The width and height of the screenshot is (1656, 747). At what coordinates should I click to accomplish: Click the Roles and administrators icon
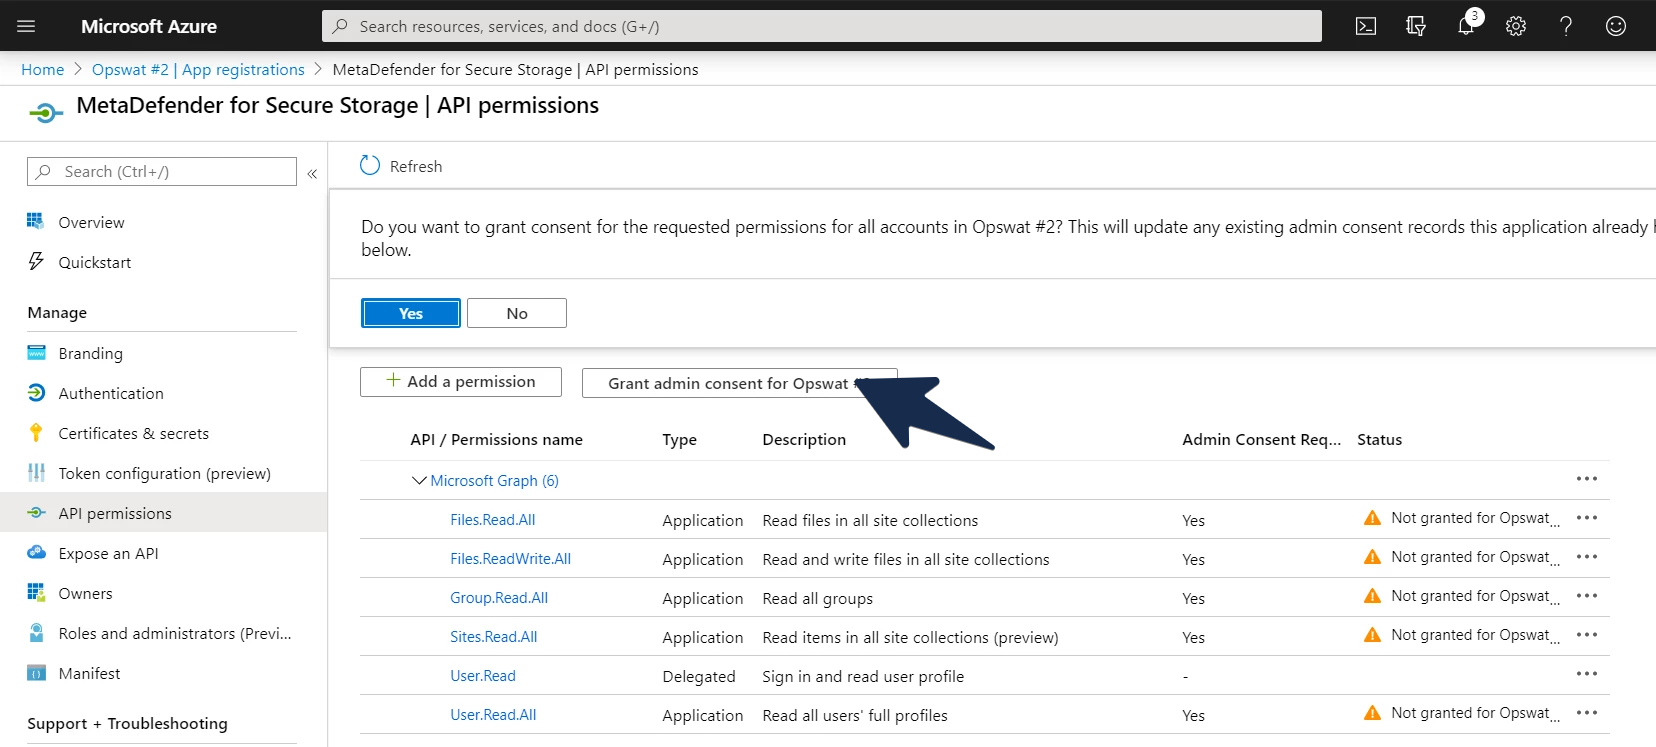coord(36,632)
